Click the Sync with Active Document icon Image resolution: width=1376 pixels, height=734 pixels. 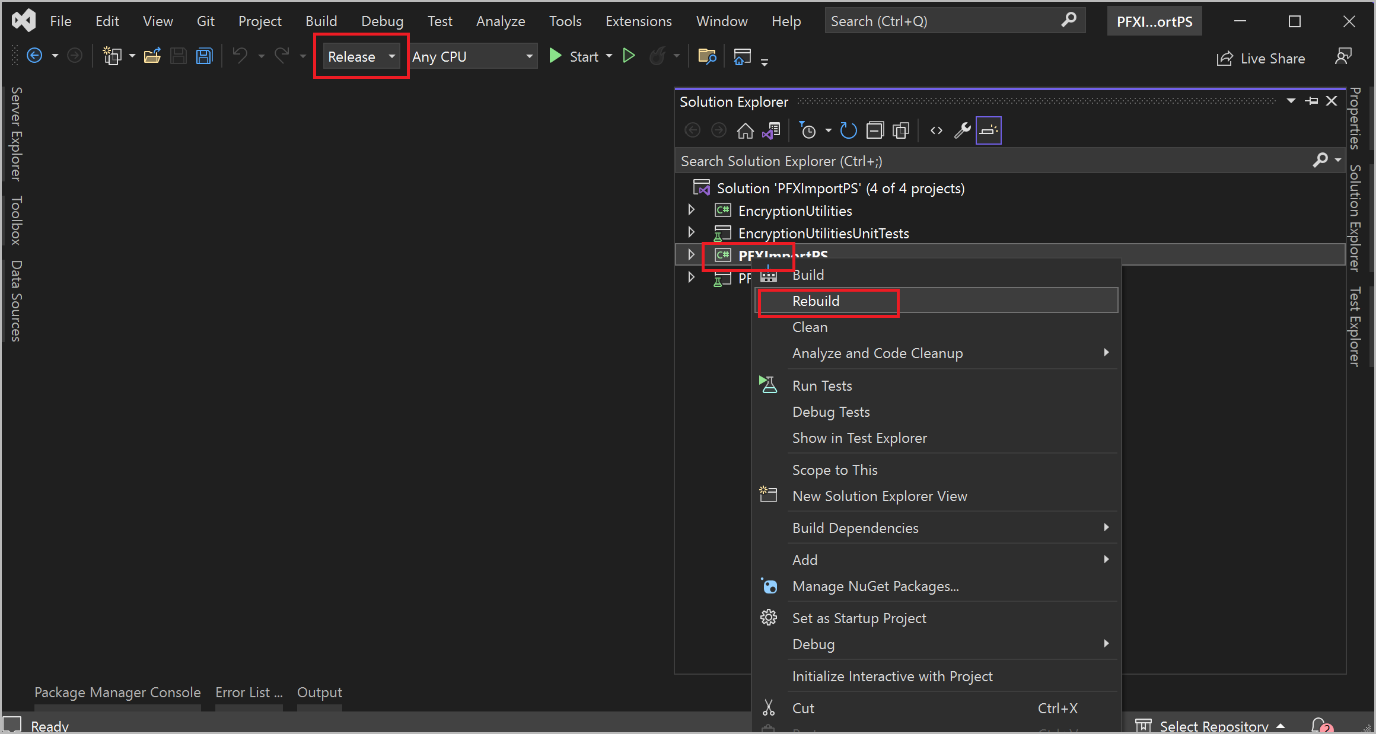click(x=770, y=130)
